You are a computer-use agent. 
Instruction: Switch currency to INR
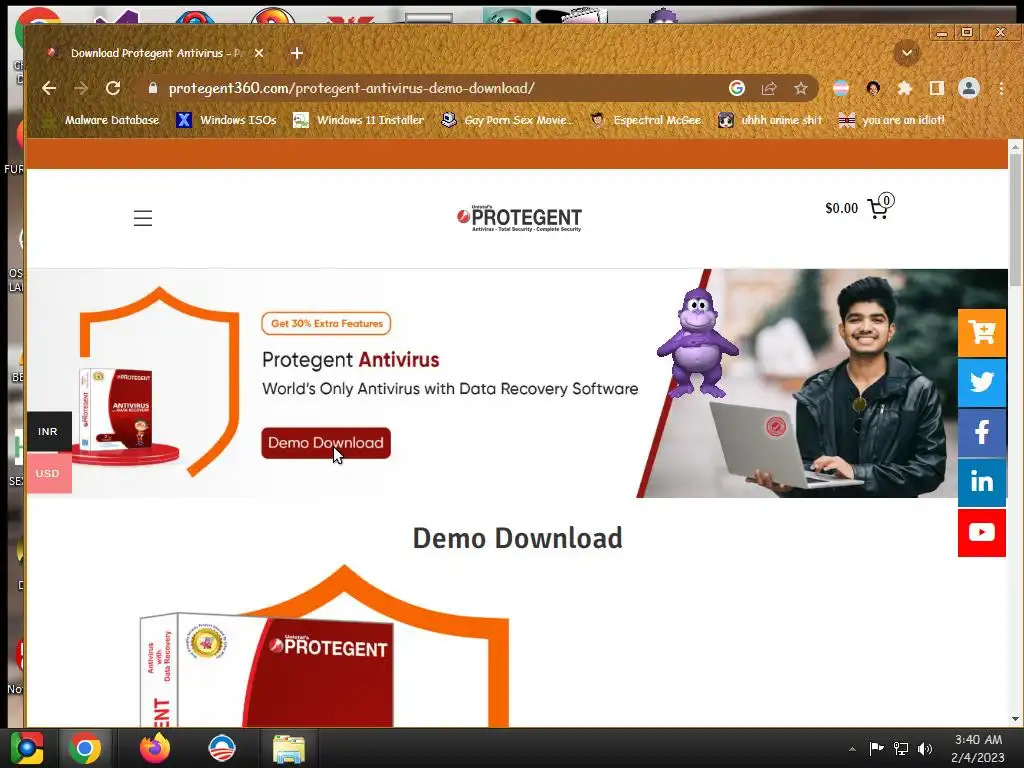(48, 432)
